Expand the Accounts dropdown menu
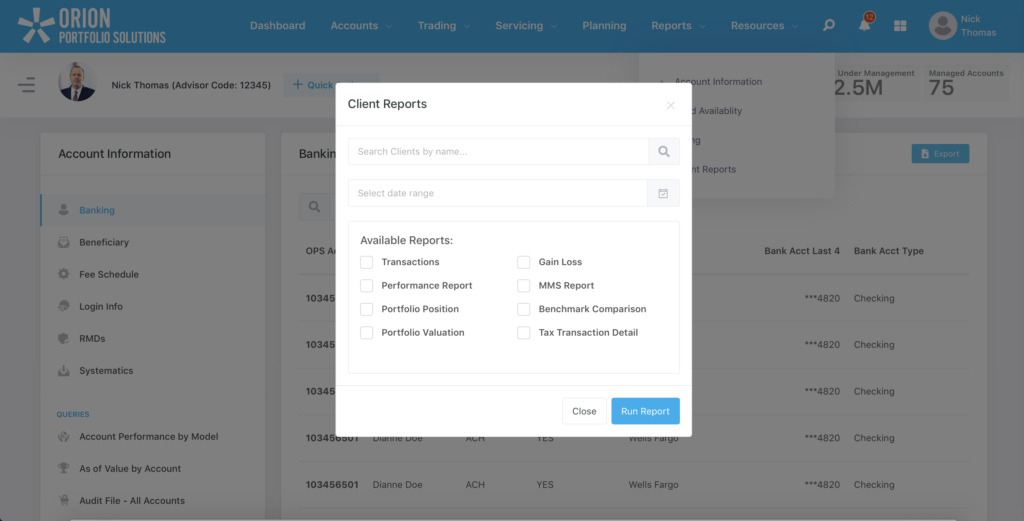 coord(361,26)
